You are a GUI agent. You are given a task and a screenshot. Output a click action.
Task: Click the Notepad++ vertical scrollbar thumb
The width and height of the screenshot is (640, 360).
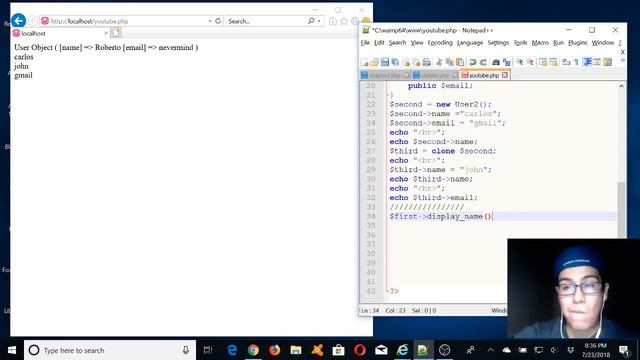coord(621,209)
